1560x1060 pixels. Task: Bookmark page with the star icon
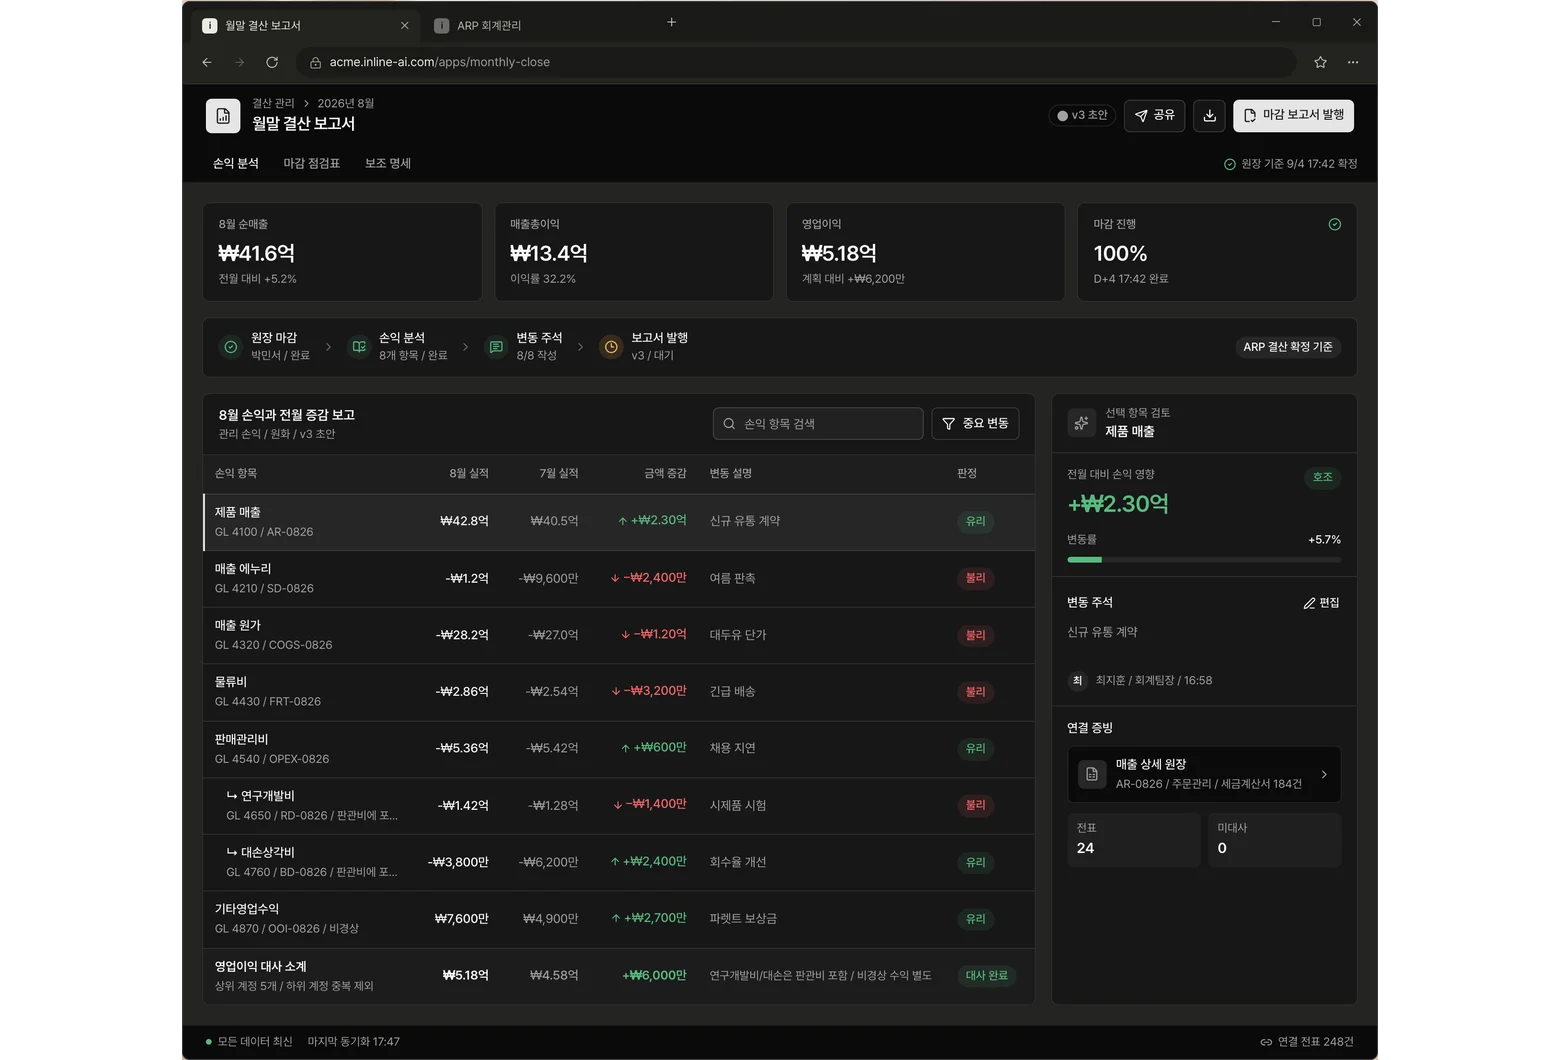pos(1320,62)
